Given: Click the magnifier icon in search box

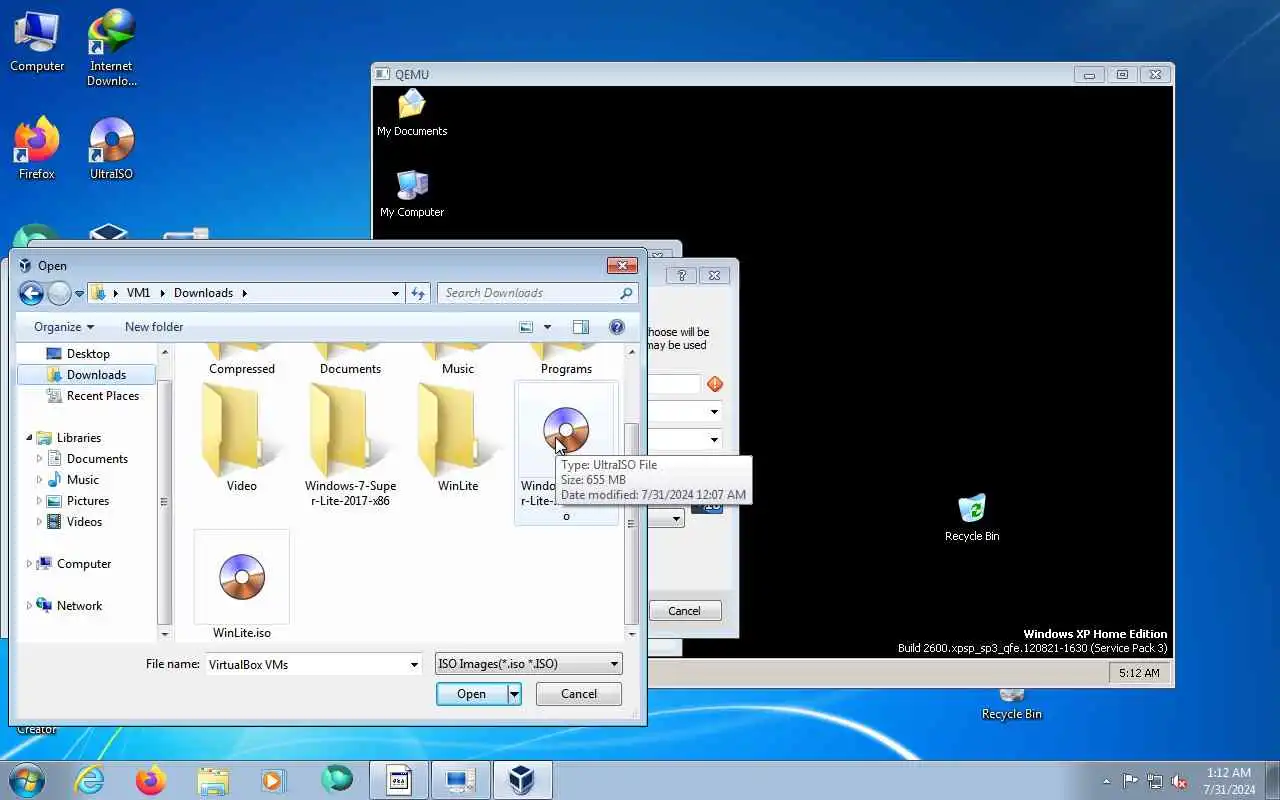Looking at the screenshot, I should (x=626, y=293).
